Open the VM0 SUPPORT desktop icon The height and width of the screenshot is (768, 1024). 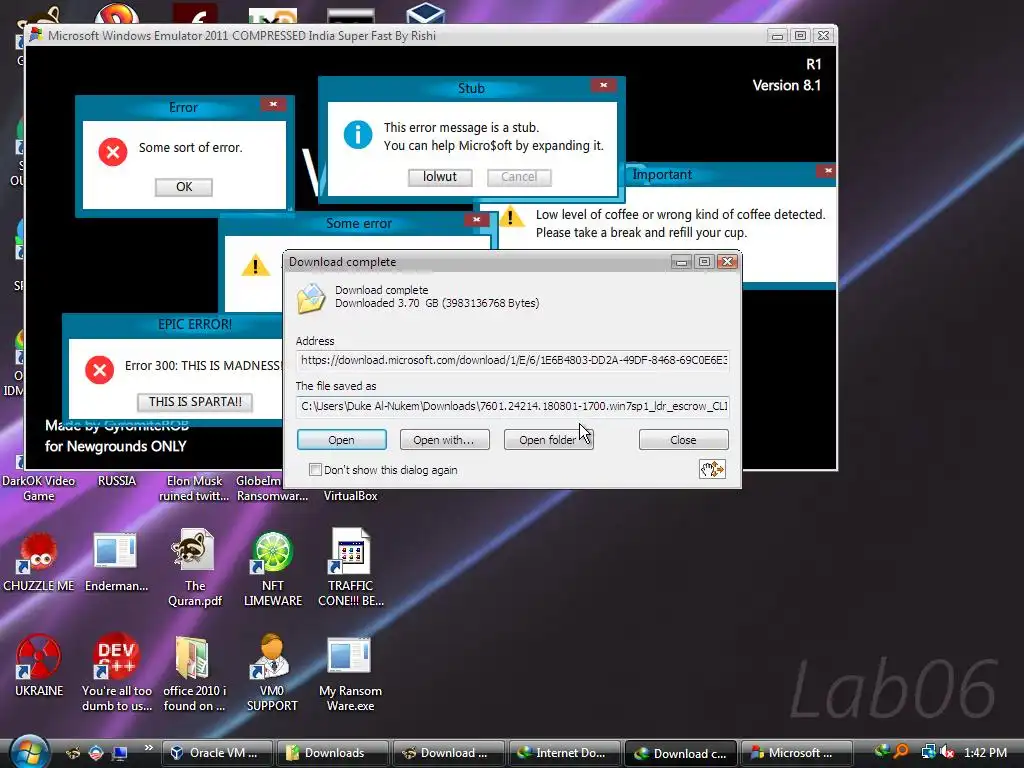tap(272, 673)
